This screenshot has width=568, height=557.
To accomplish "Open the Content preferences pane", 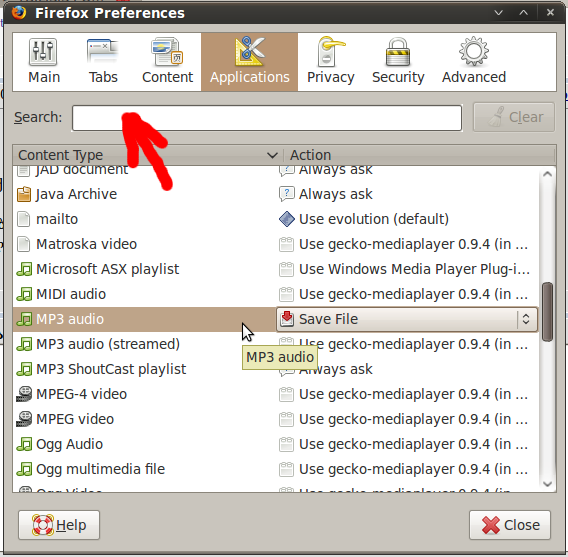I will coord(167,62).
